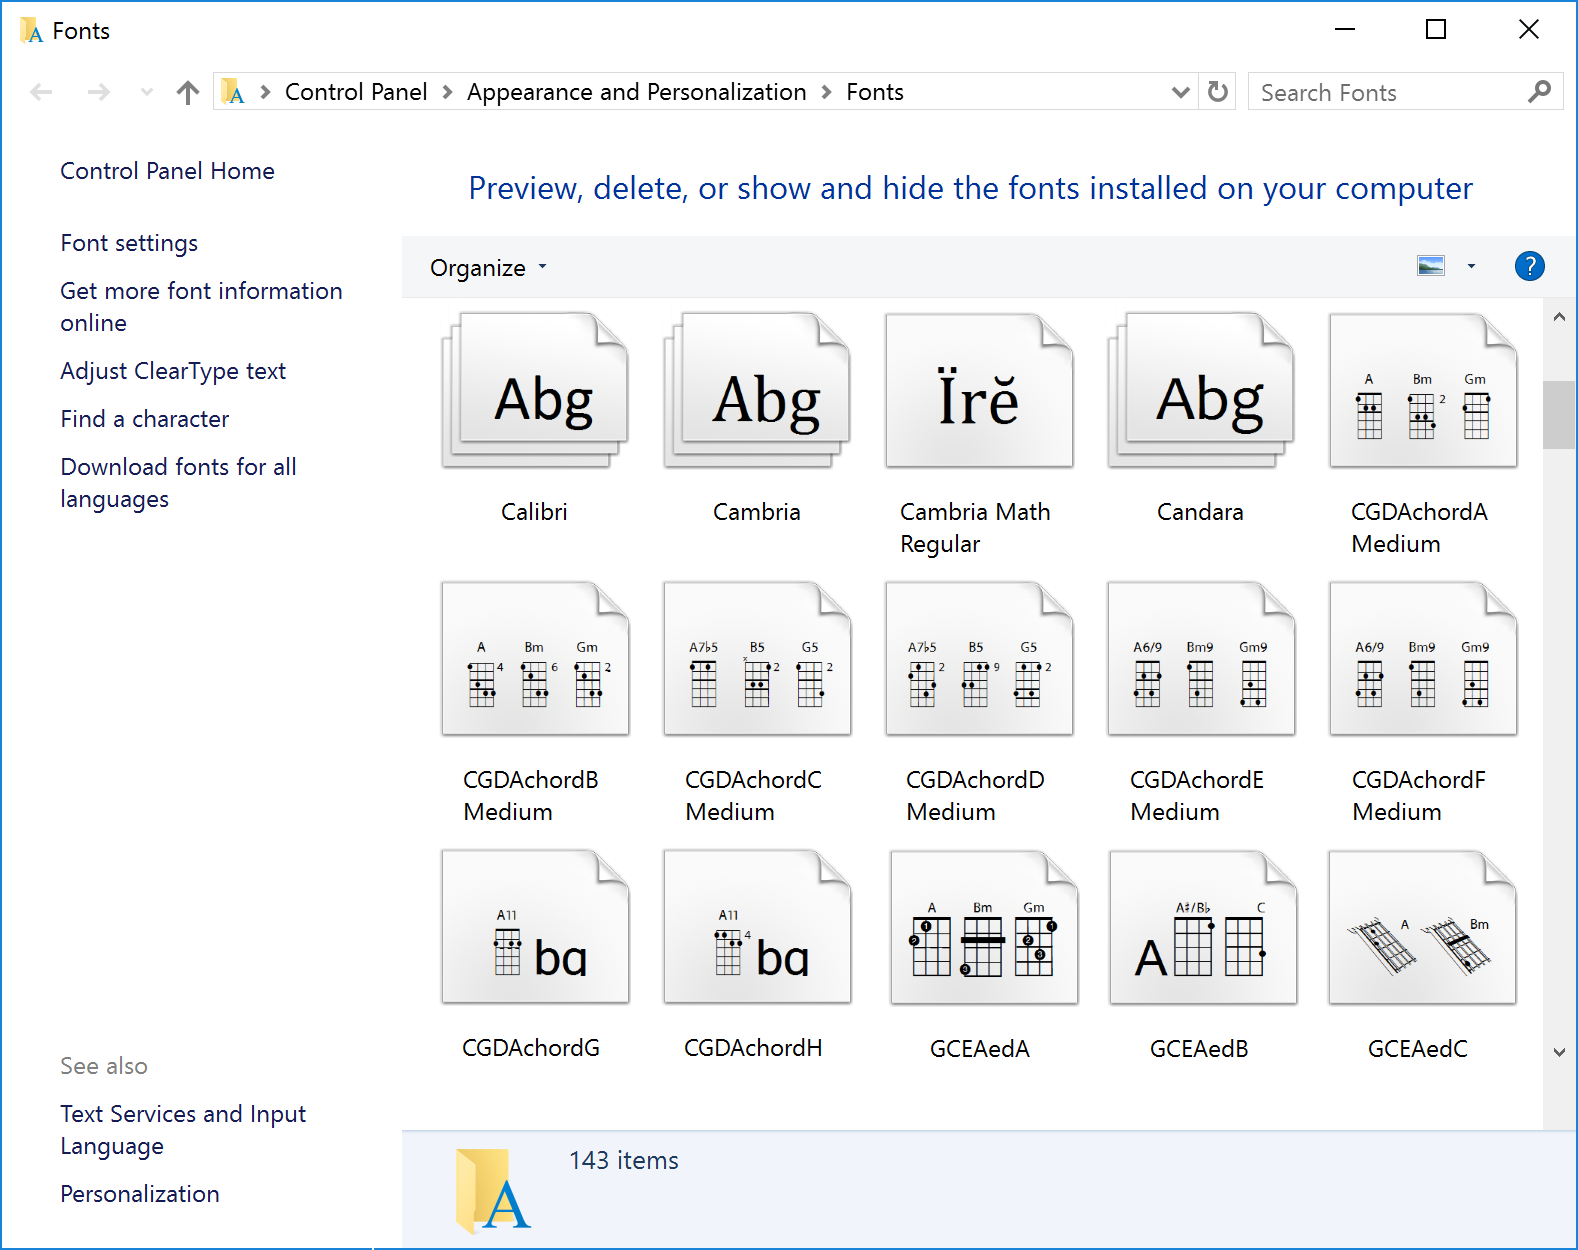Click the Search Fonts input box
Screen dimensions: 1578x1250
[1390, 93]
